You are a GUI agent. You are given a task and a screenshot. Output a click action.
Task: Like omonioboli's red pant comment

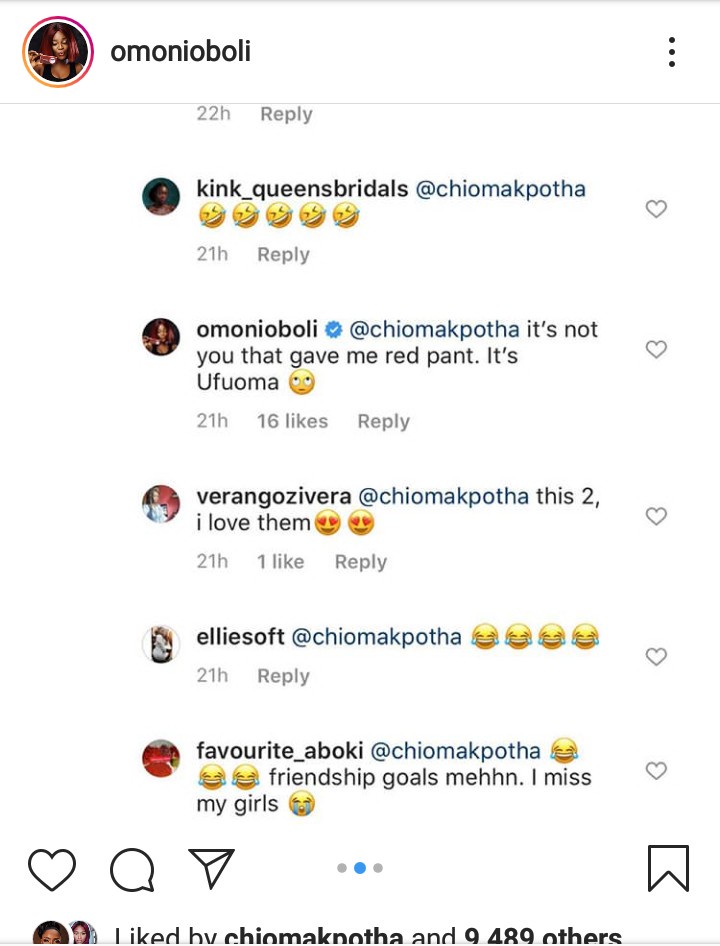pos(656,349)
